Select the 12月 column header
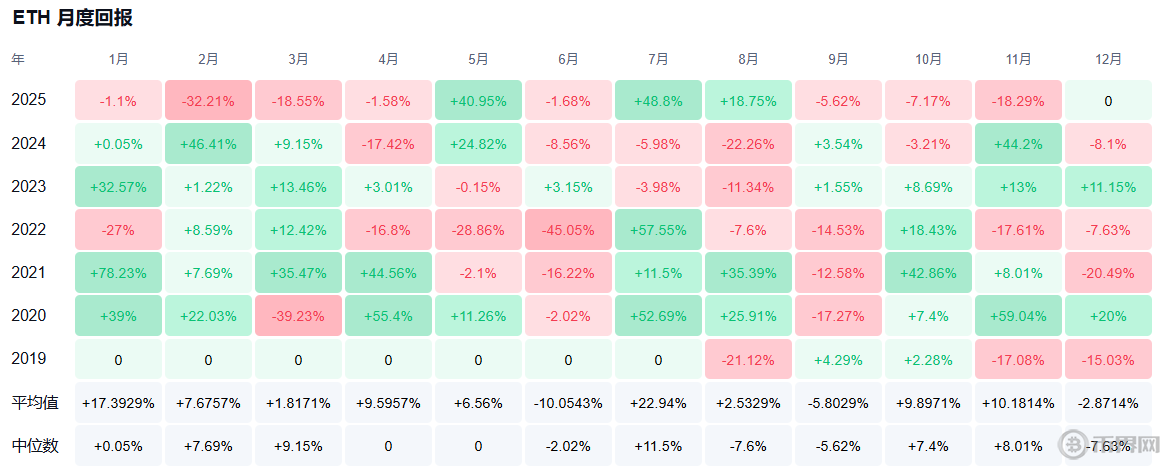The width and height of the screenshot is (1171, 472). [x=1108, y=60]
